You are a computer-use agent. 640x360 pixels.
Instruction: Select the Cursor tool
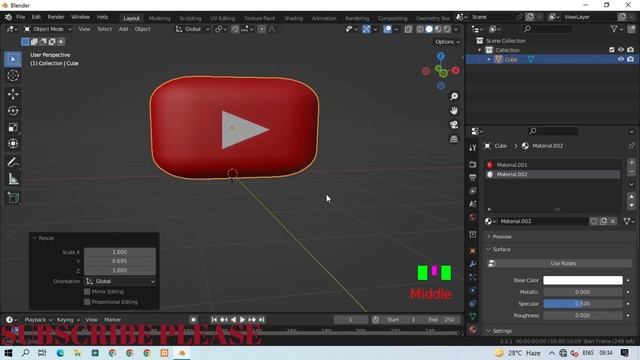pos(13,76)
